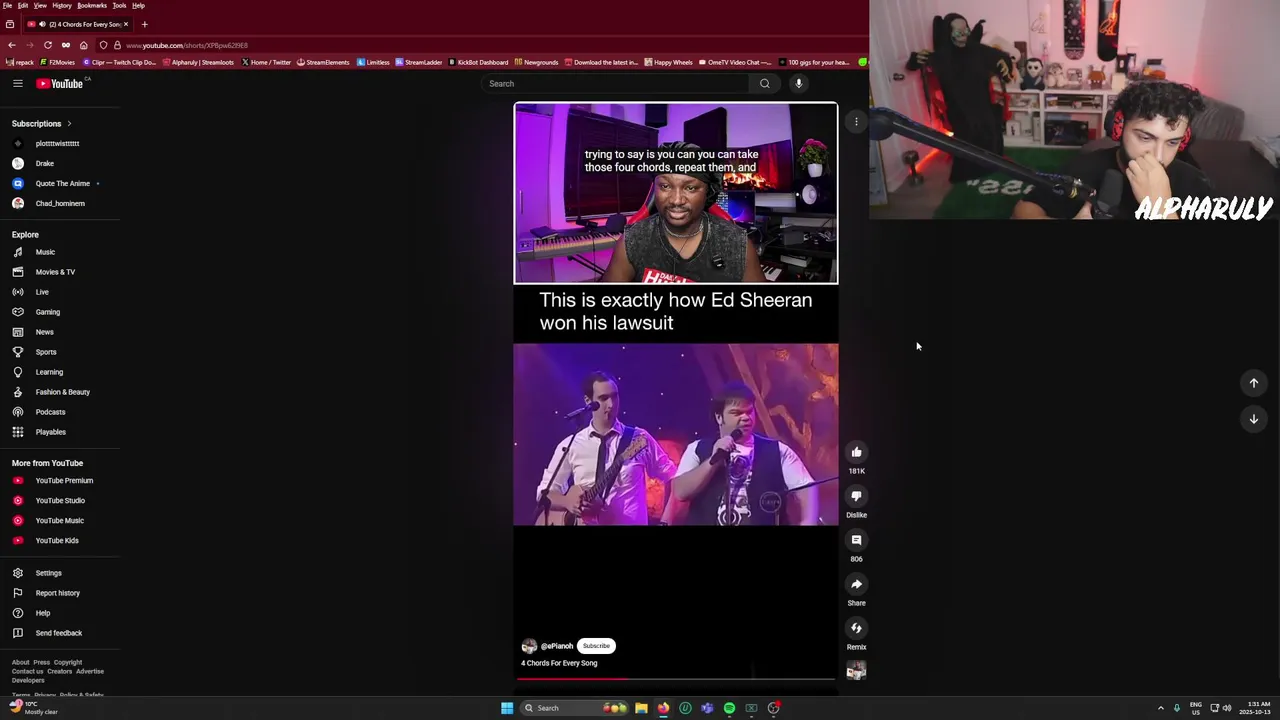
Task: Open the Short's sound thumbnail
Action: [856, 672]
